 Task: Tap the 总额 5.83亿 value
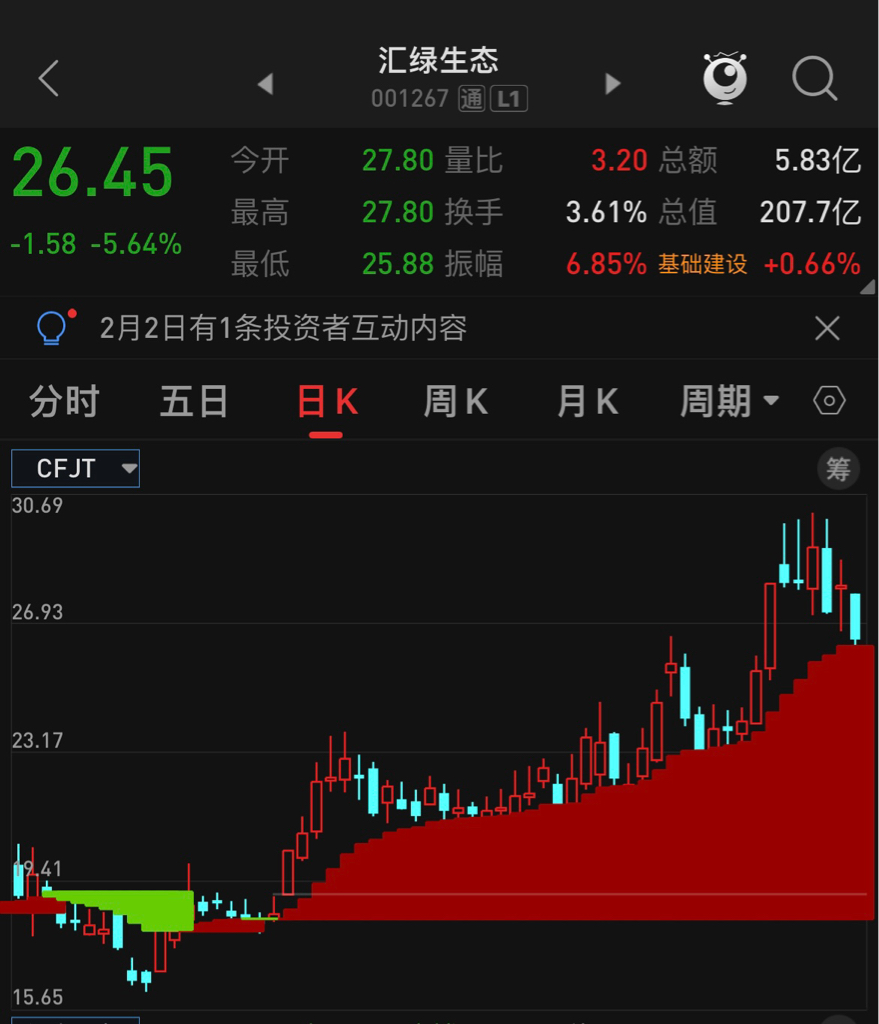pos(818,160)
